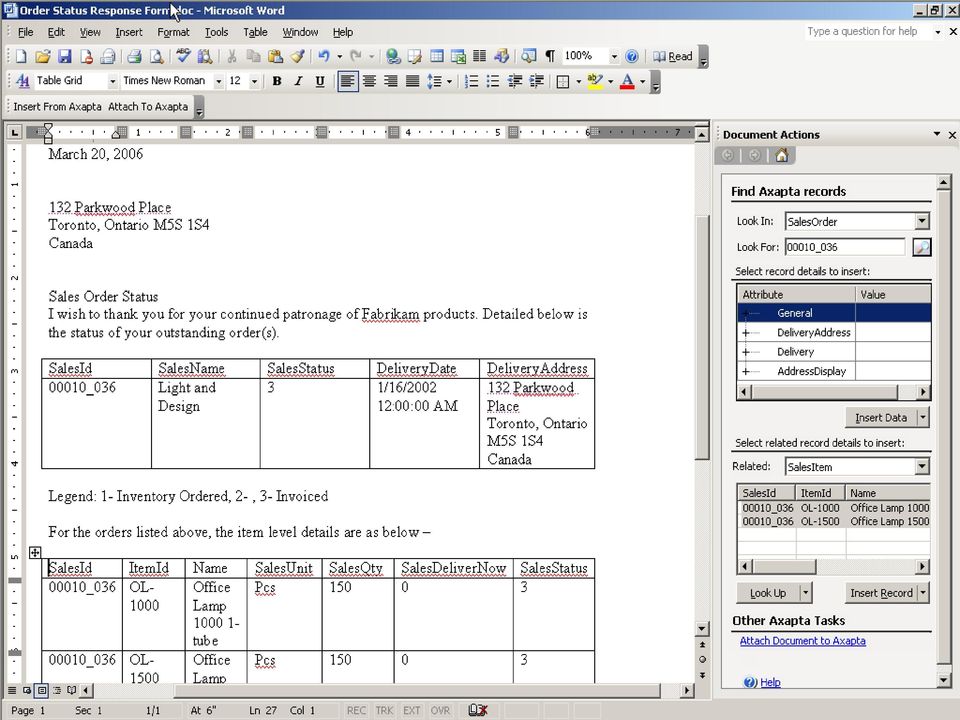Apply the yellow Highlight color
The width and height of the screenshot is (960, 720).
click(x=594, y=81)
